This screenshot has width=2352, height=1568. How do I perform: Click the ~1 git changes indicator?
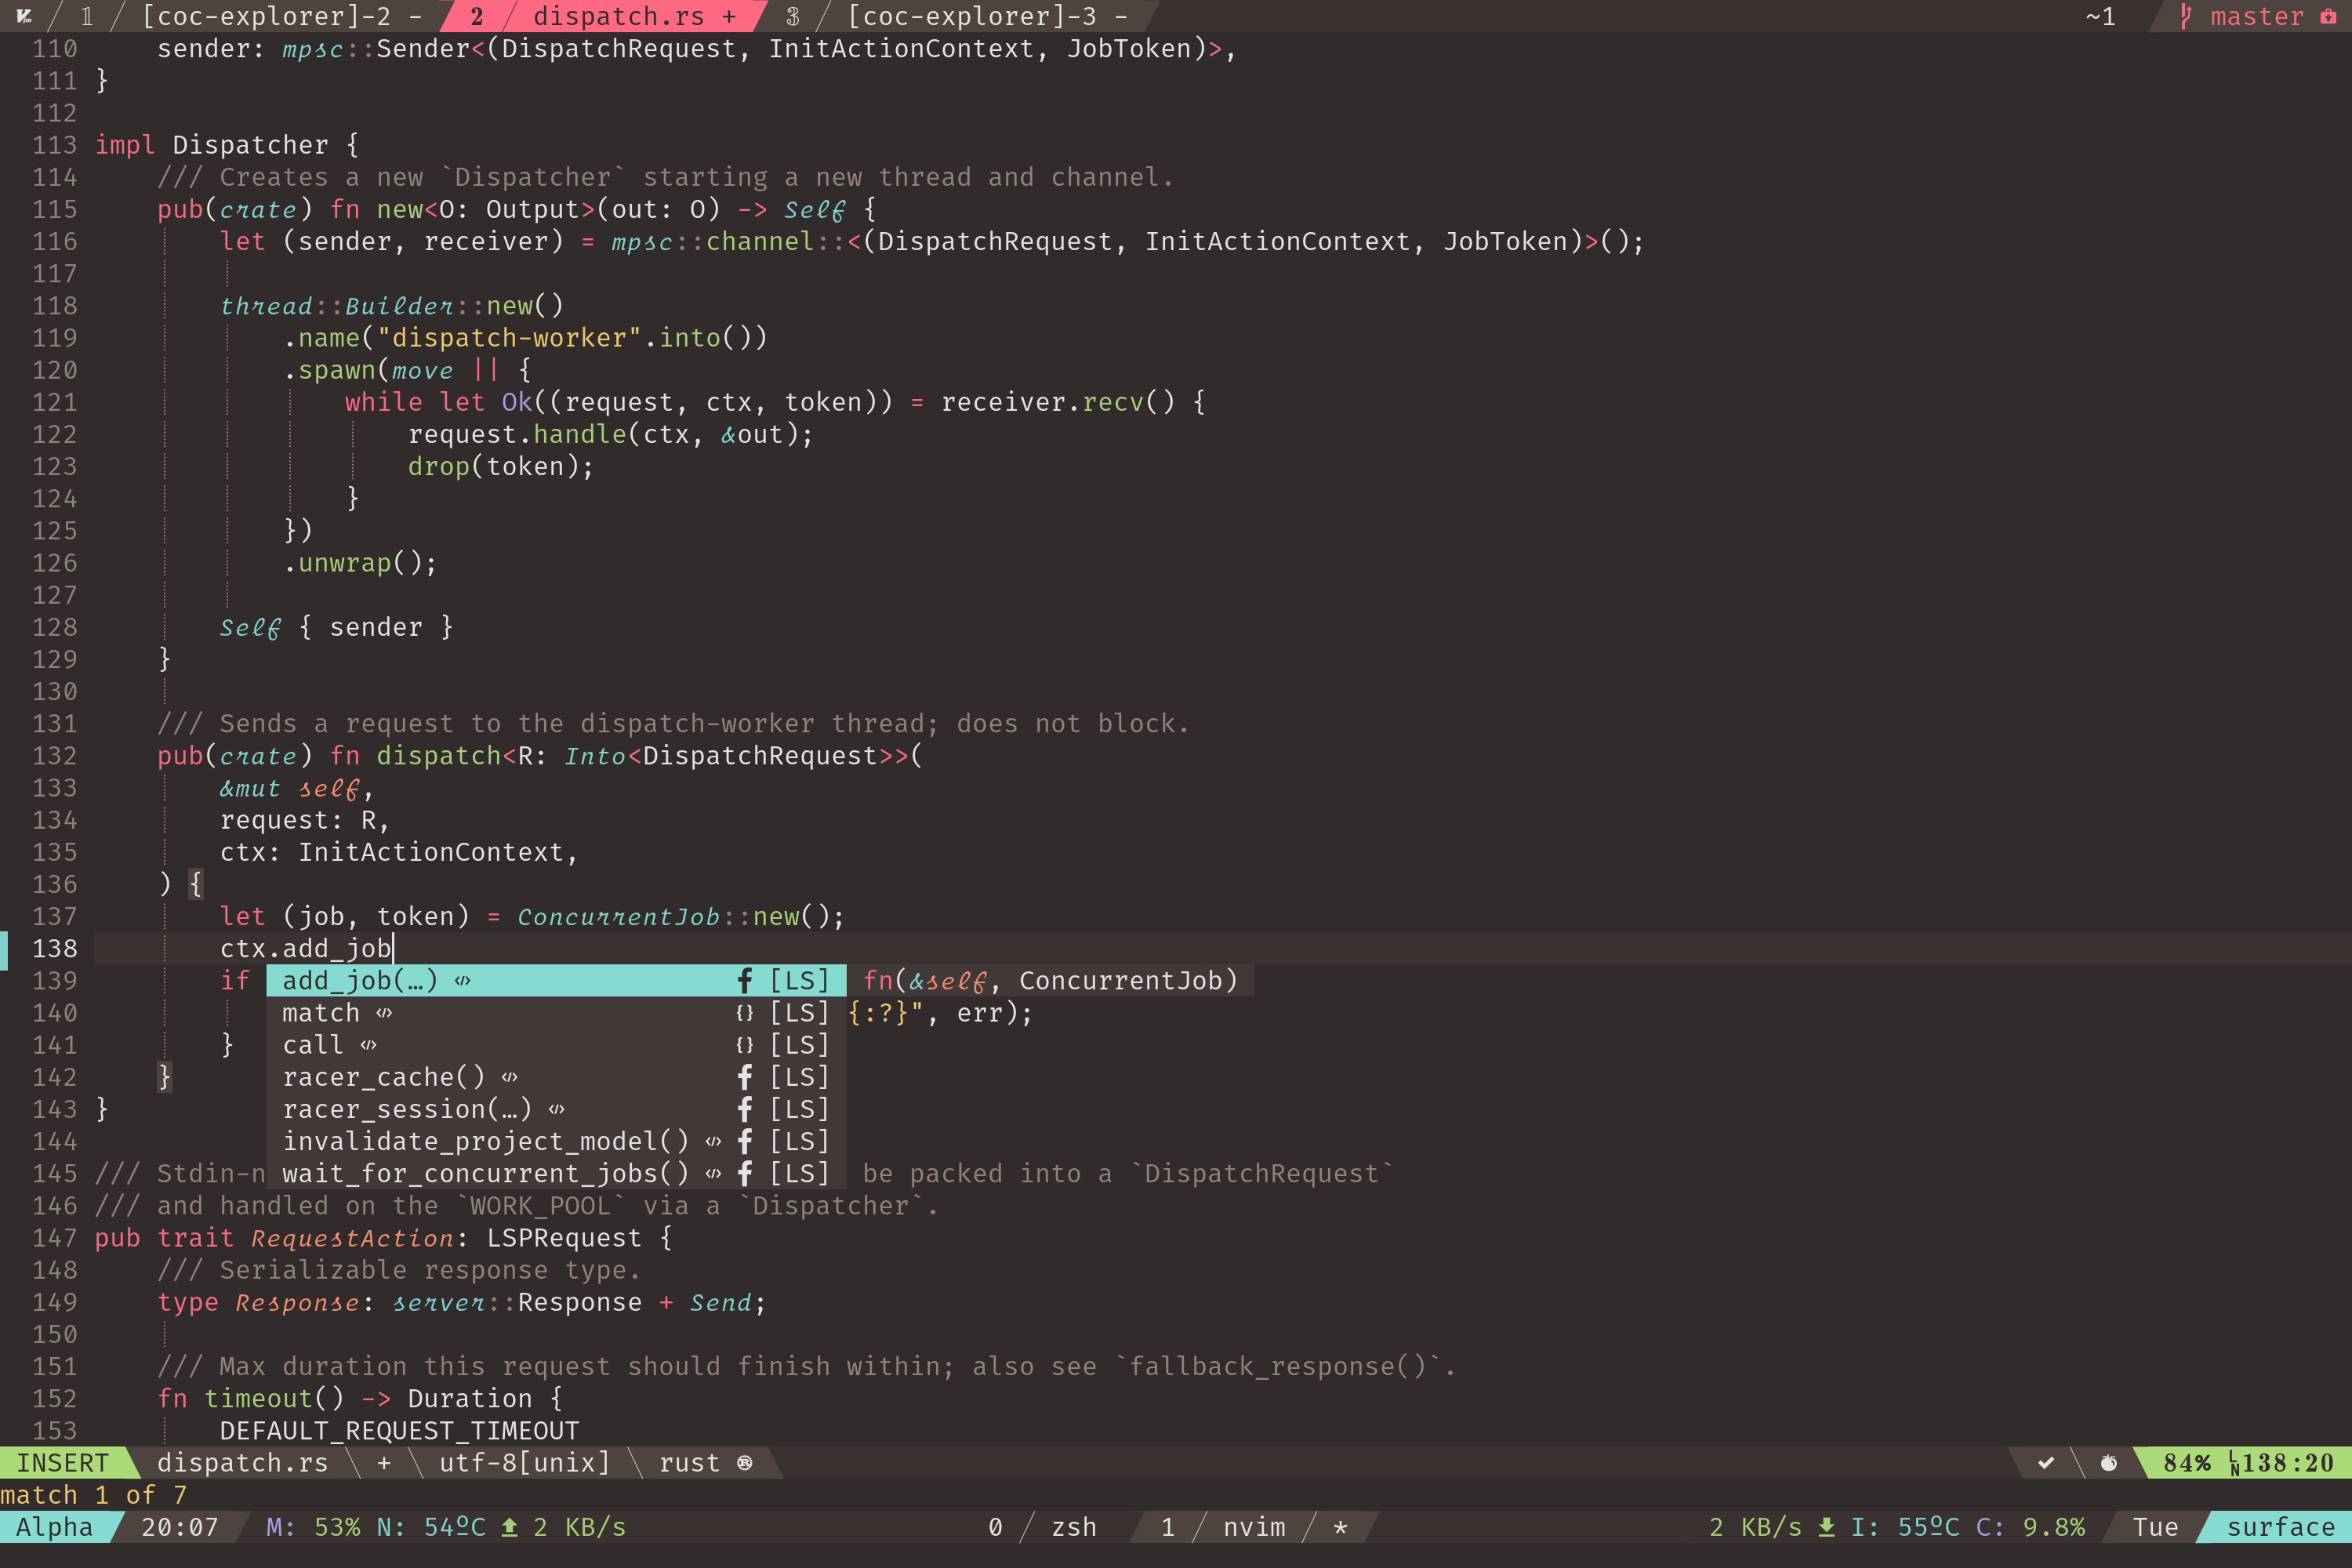tap(2100, 16)
